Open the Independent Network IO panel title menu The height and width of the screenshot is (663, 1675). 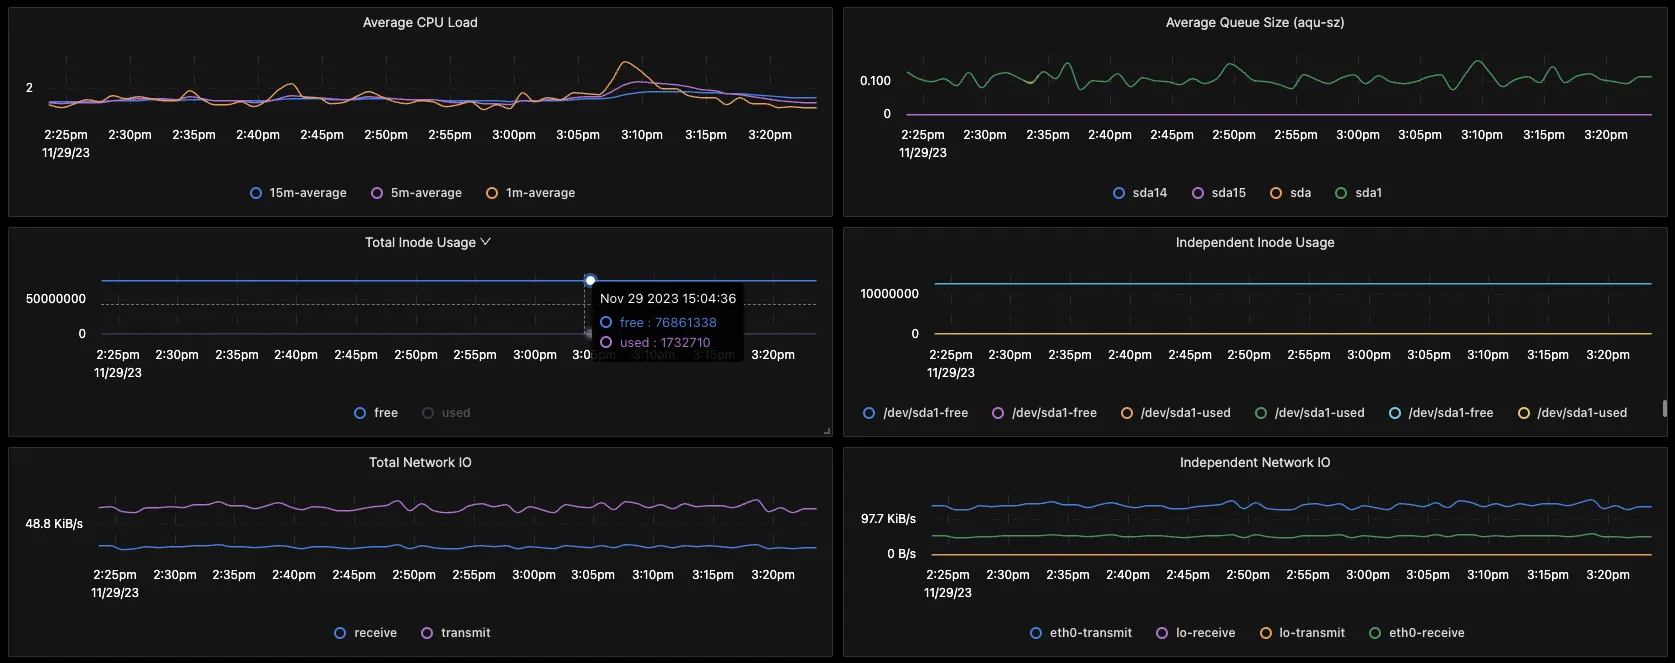pos(1255,462)
